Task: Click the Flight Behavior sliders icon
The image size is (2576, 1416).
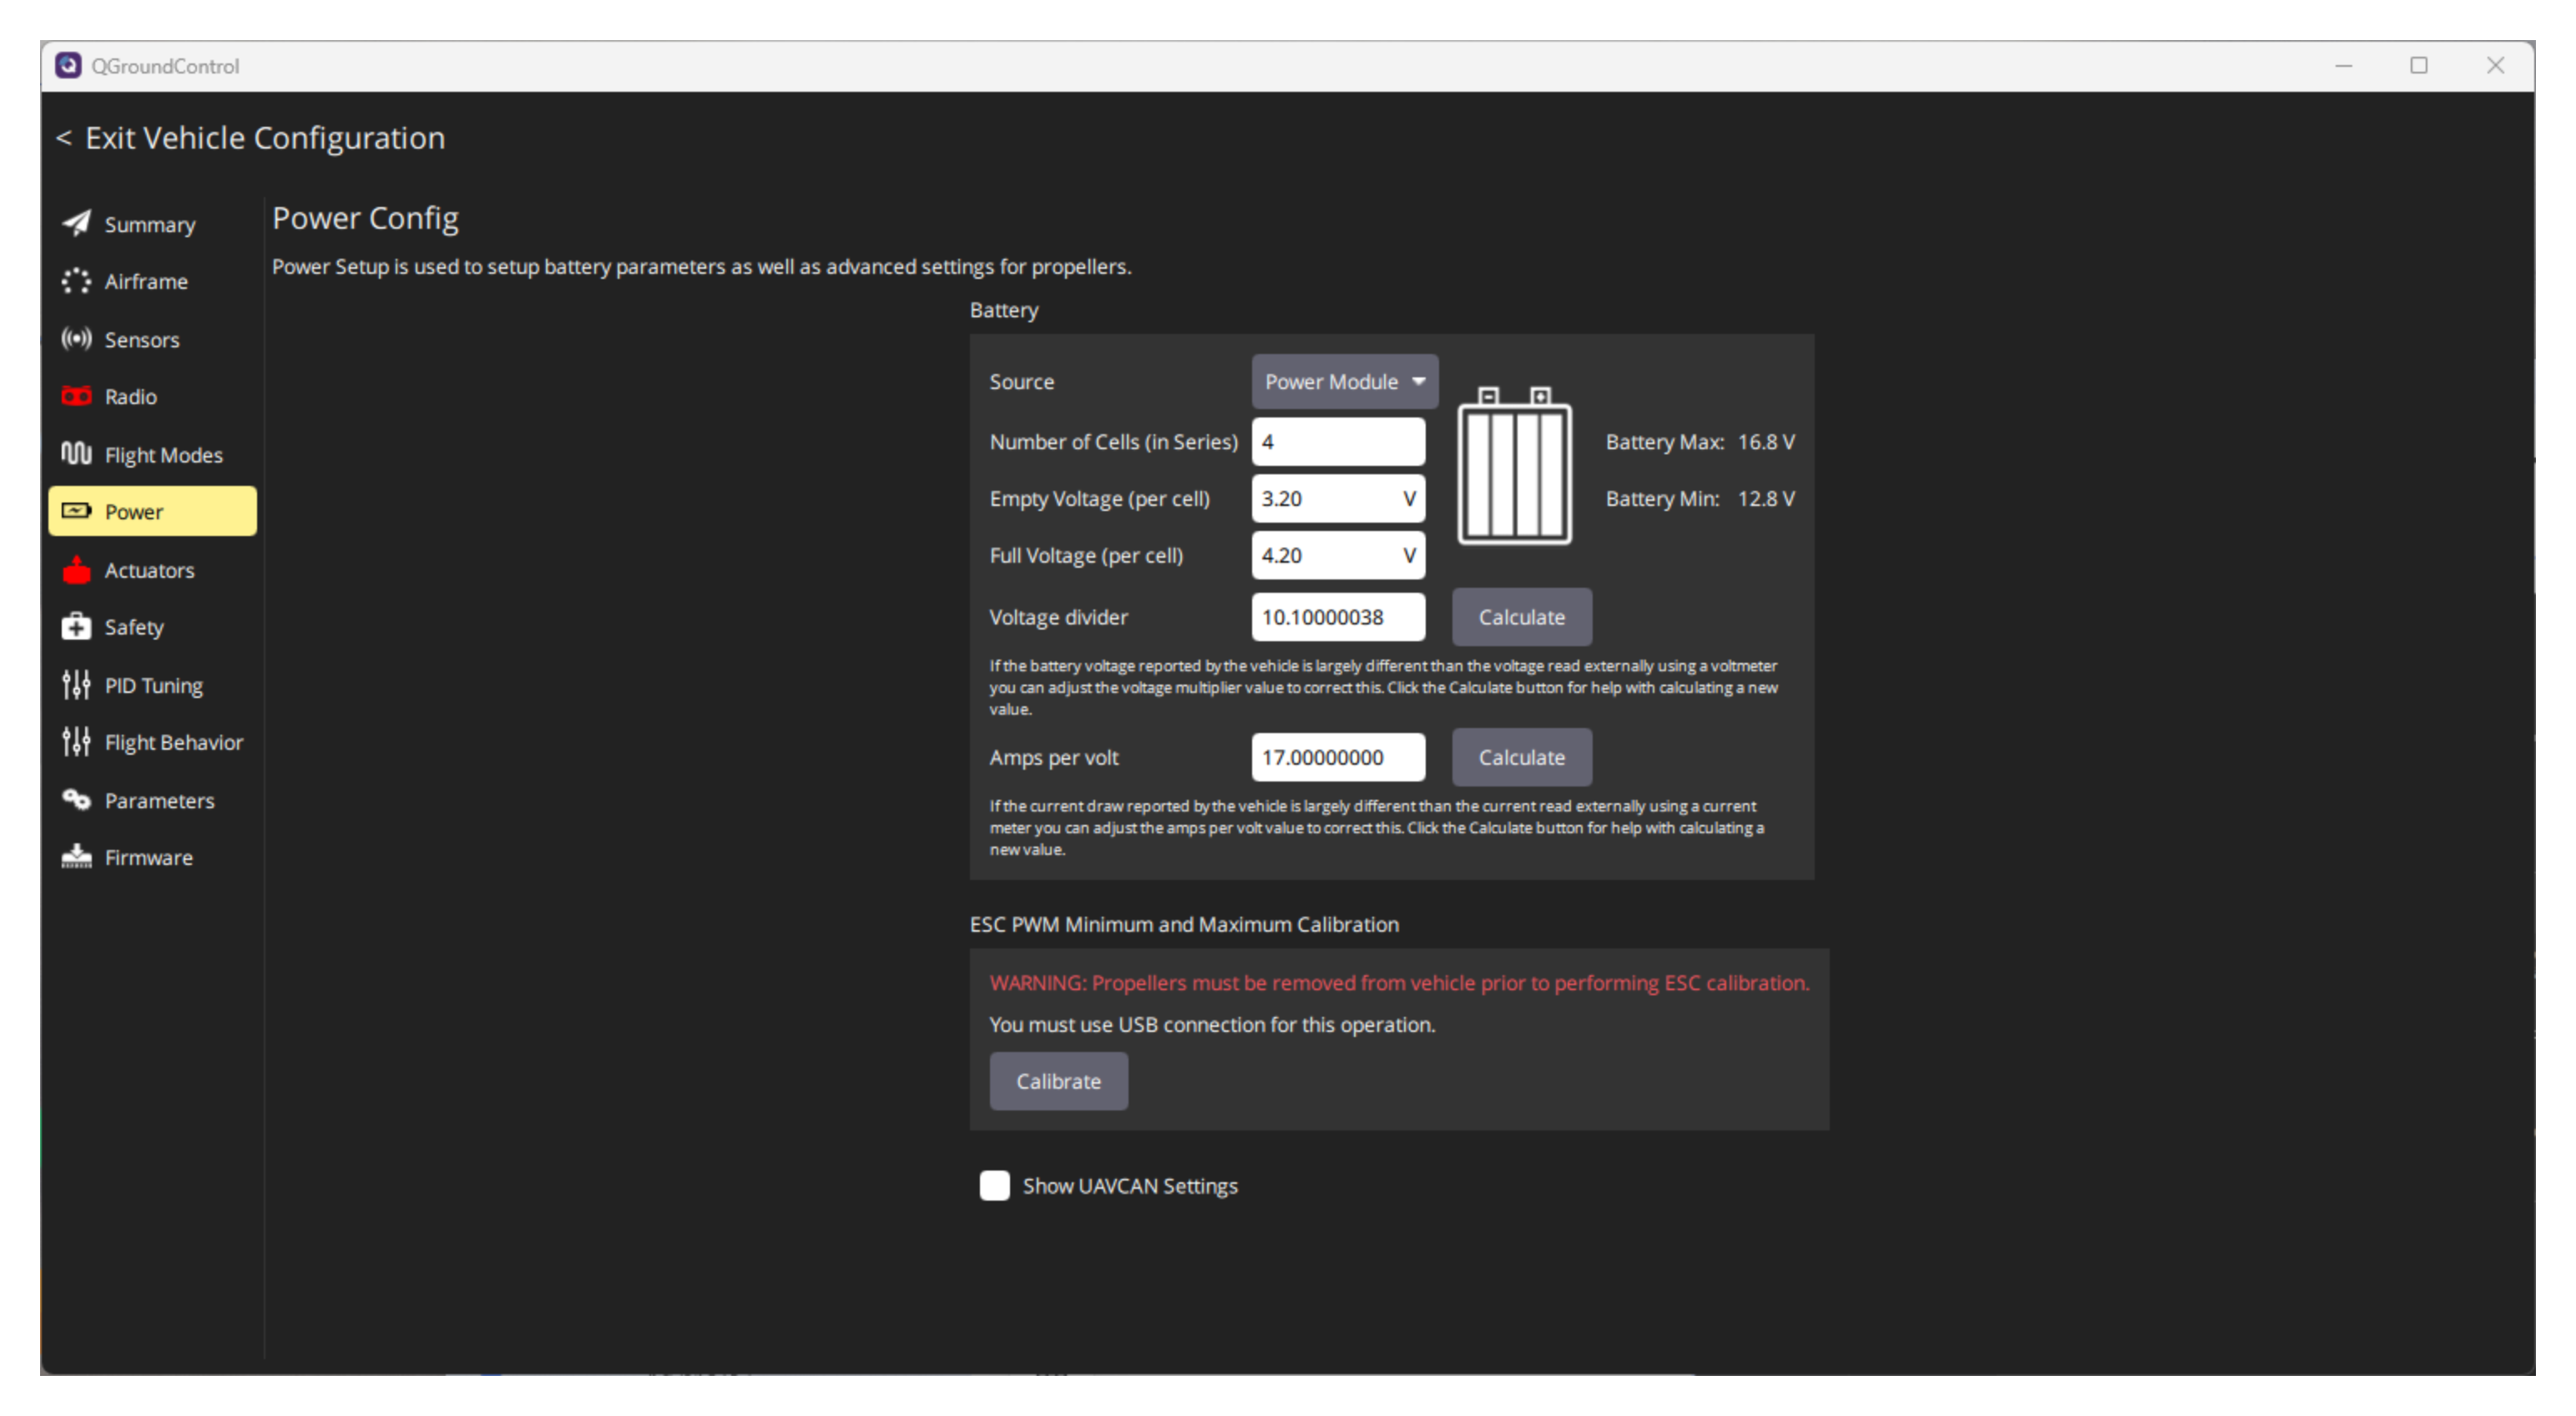Action: click(x=76, y=741)
